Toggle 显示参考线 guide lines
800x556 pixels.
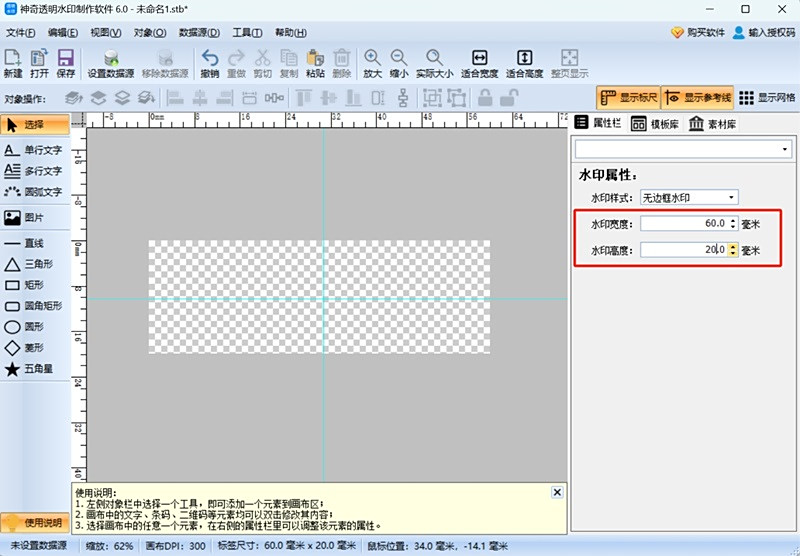coord(697,97)
